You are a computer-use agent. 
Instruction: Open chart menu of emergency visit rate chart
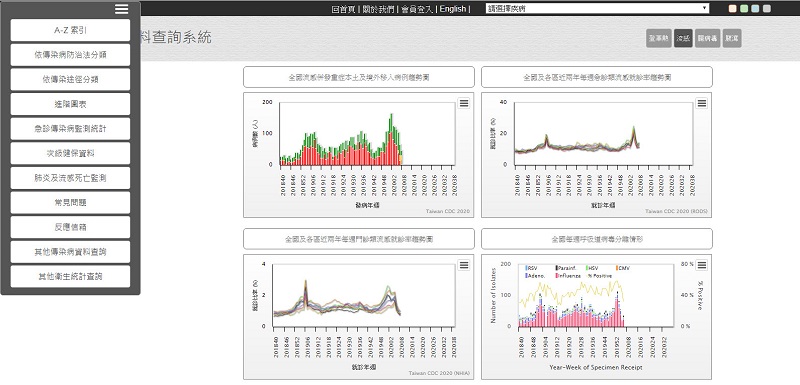point(702,103)
